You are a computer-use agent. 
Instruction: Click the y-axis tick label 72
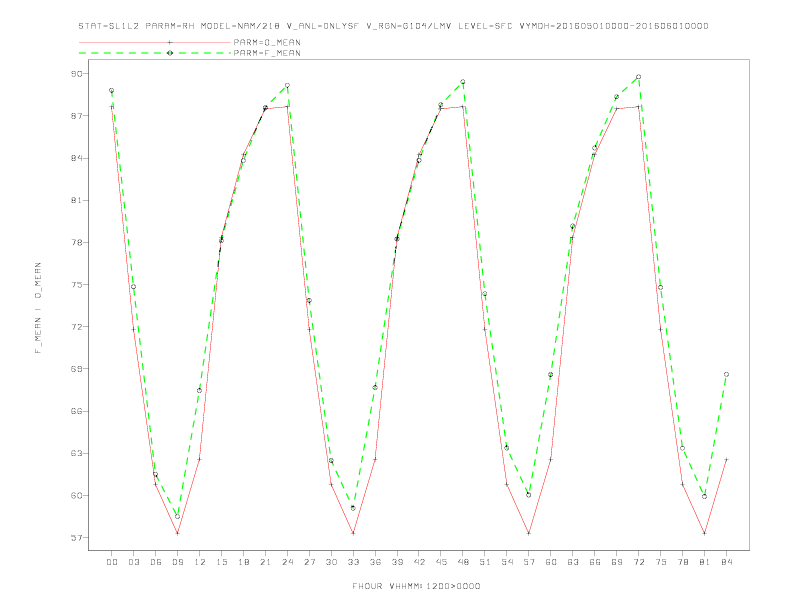point(76,327)
